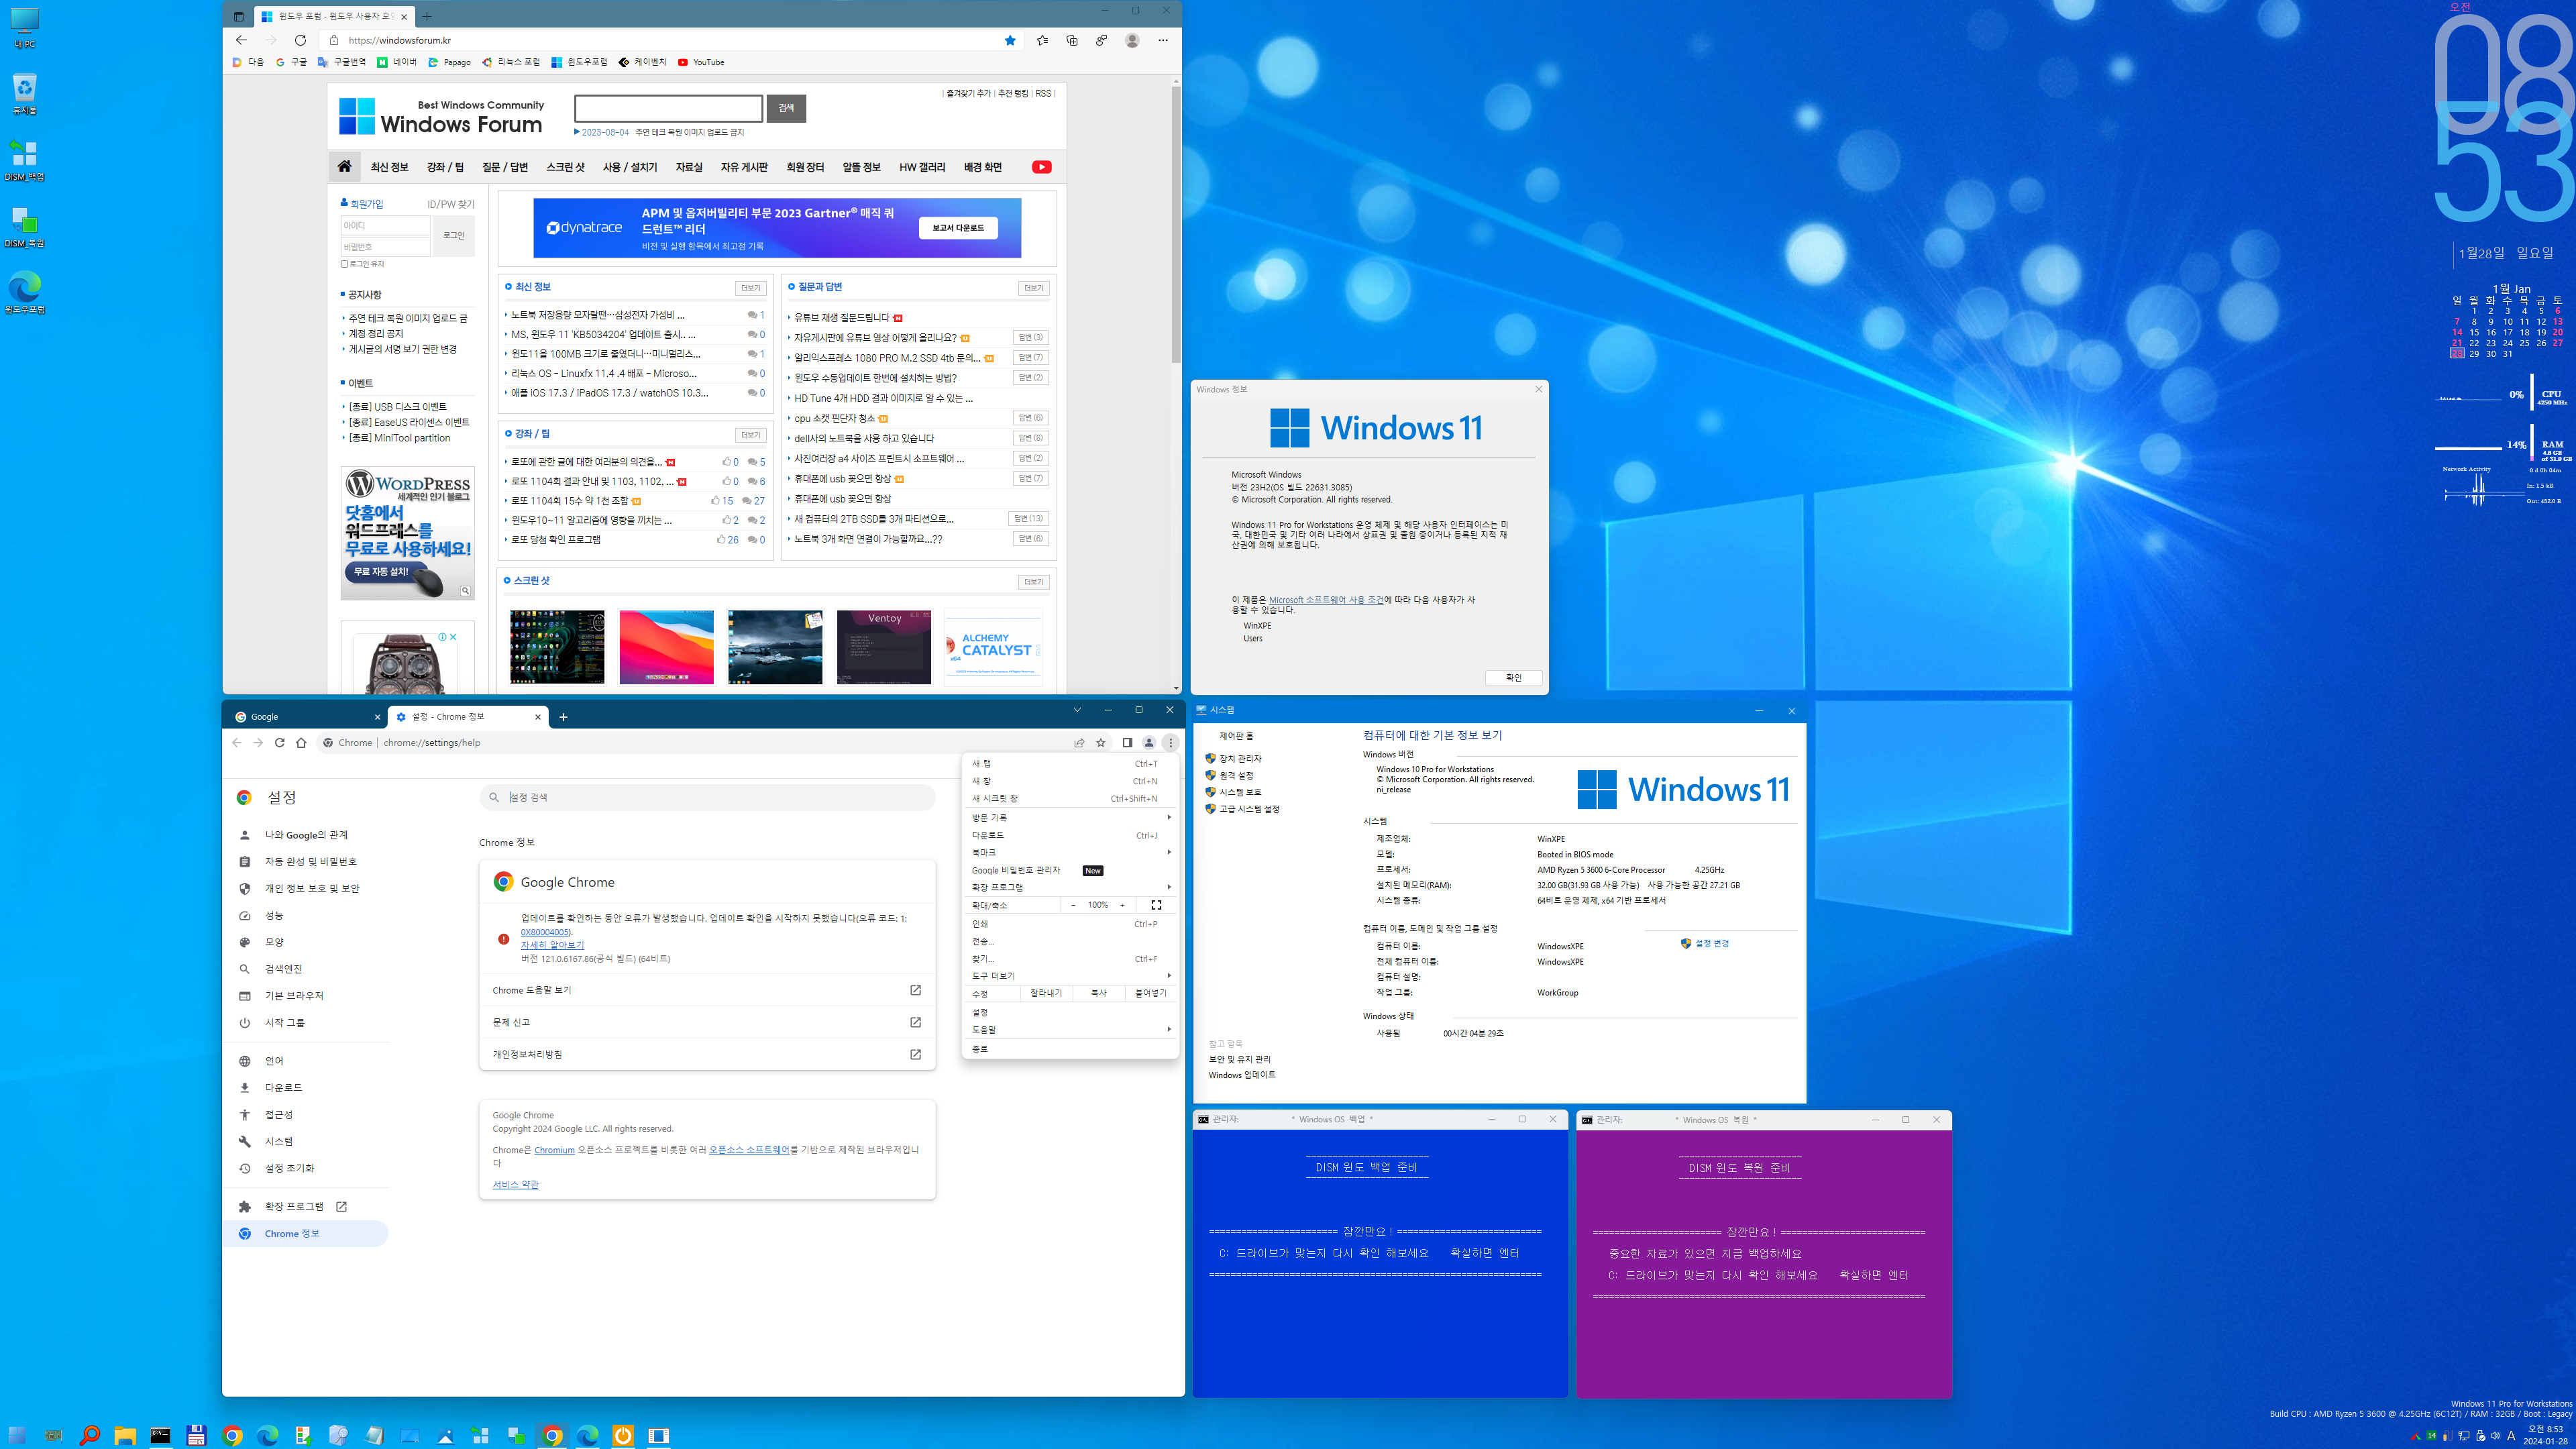2576x1449 pixels.
Task: Click 설정 변경 link in 시스템 window
Action: click(1712, 943)
